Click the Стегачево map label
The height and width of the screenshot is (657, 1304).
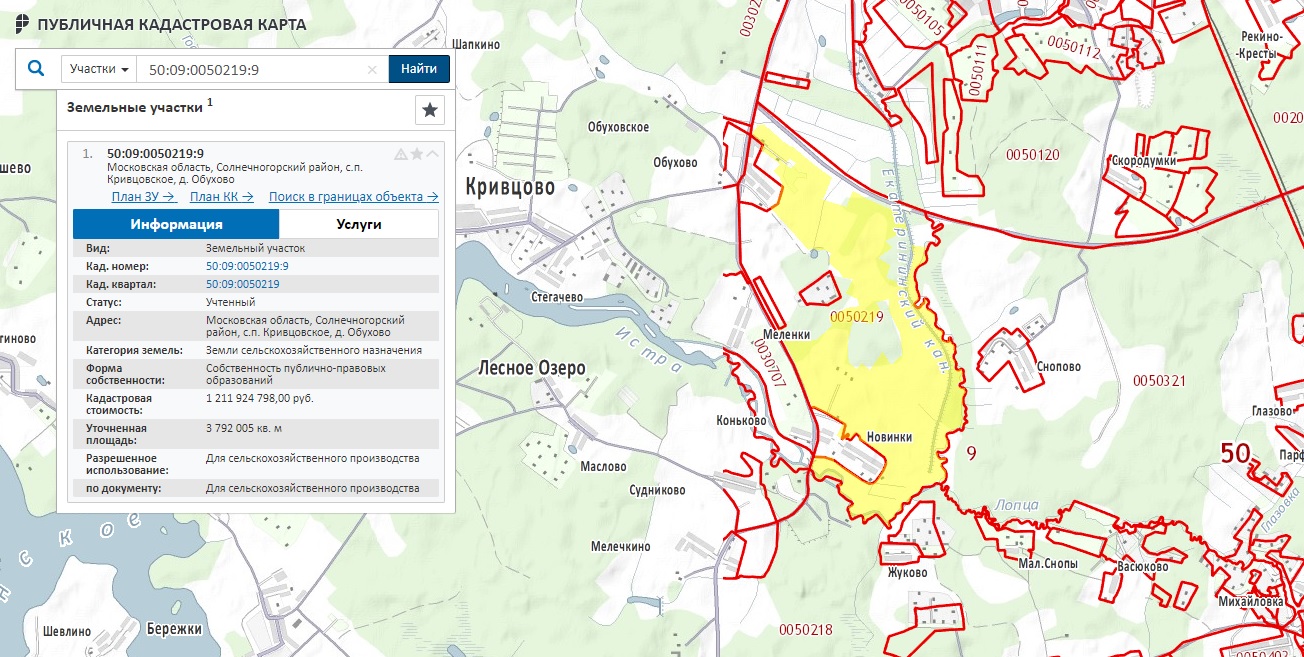coord(557,297)
